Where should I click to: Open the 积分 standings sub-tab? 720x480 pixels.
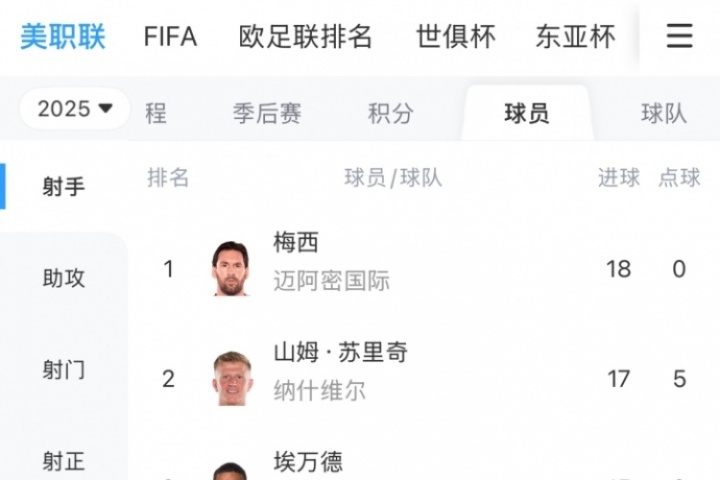(390, 114)
